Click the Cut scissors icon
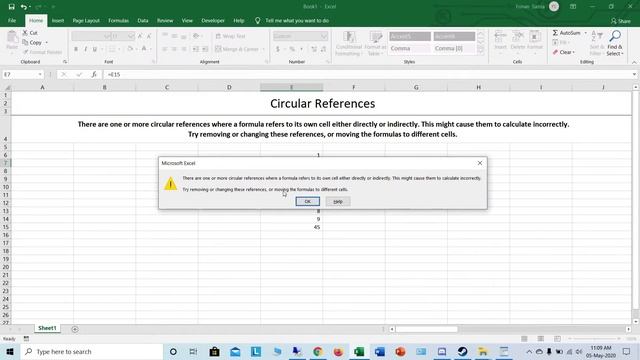 click(25, 33)
